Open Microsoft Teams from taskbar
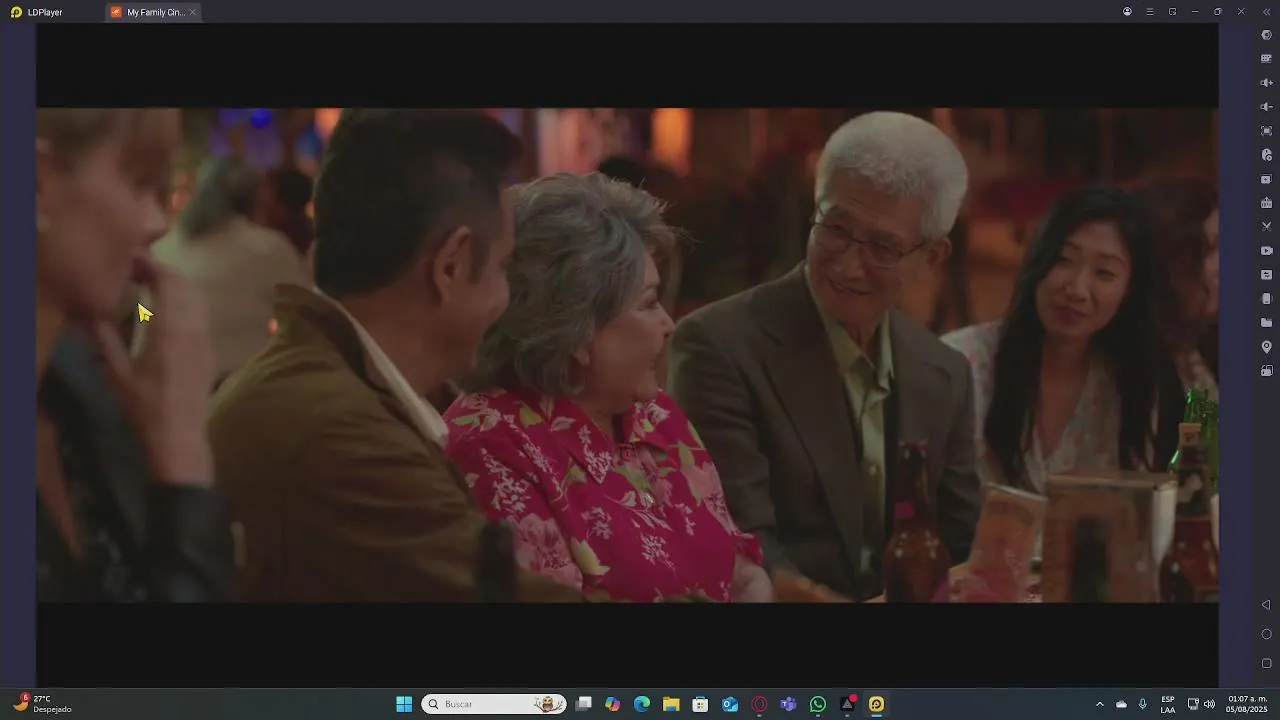This screenshot has height=720, width=1280. [788, 704]
